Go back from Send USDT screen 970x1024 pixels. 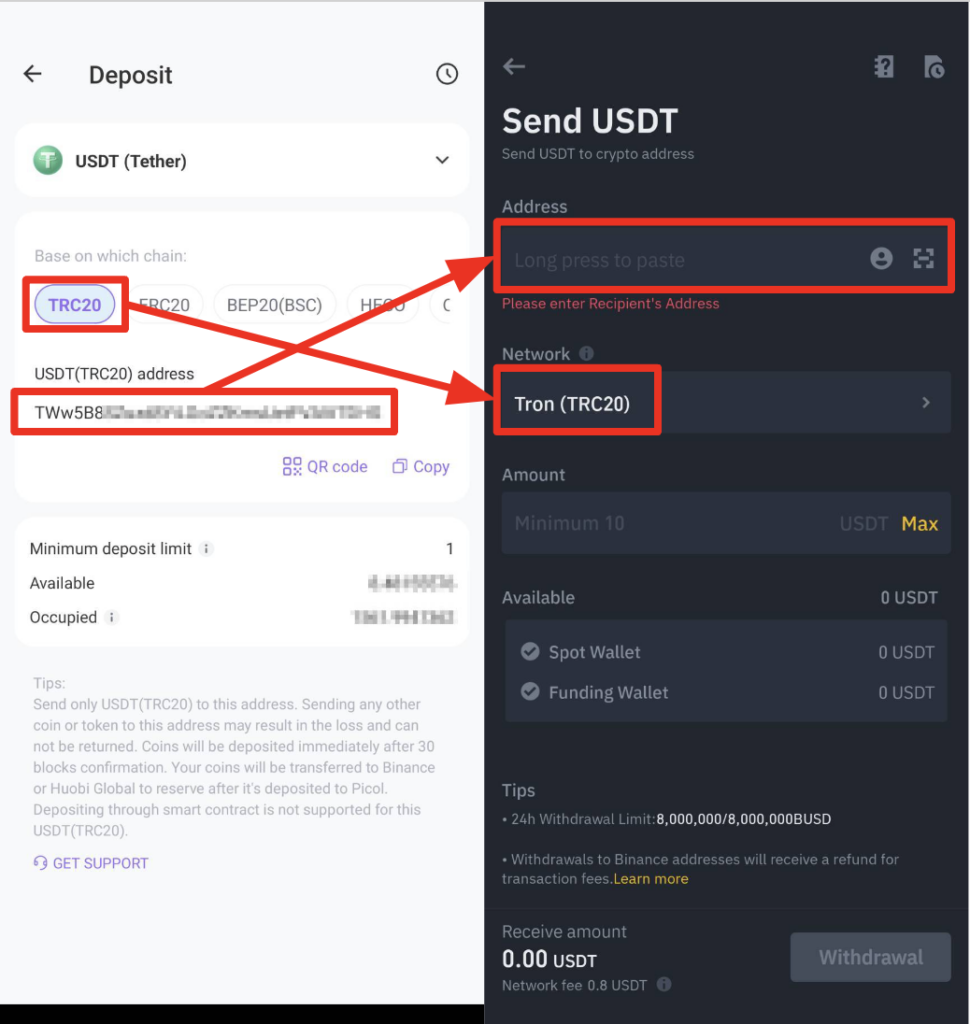coord(514,66)
